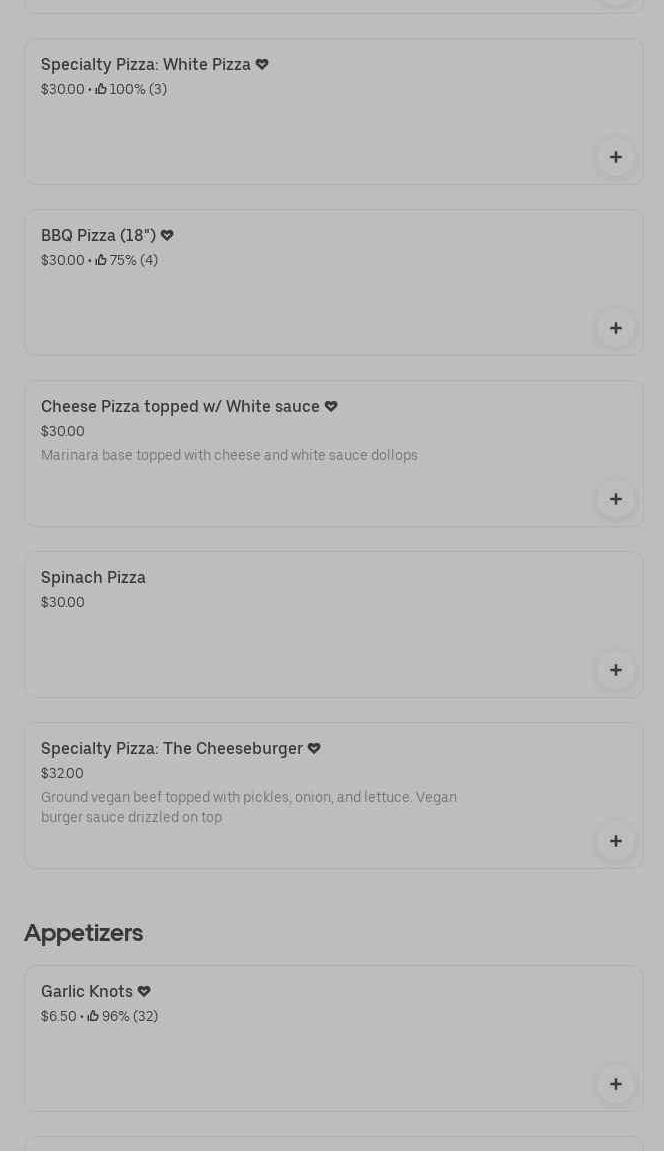Click heart icon next to BBQ Pizza

click(167, 236)
